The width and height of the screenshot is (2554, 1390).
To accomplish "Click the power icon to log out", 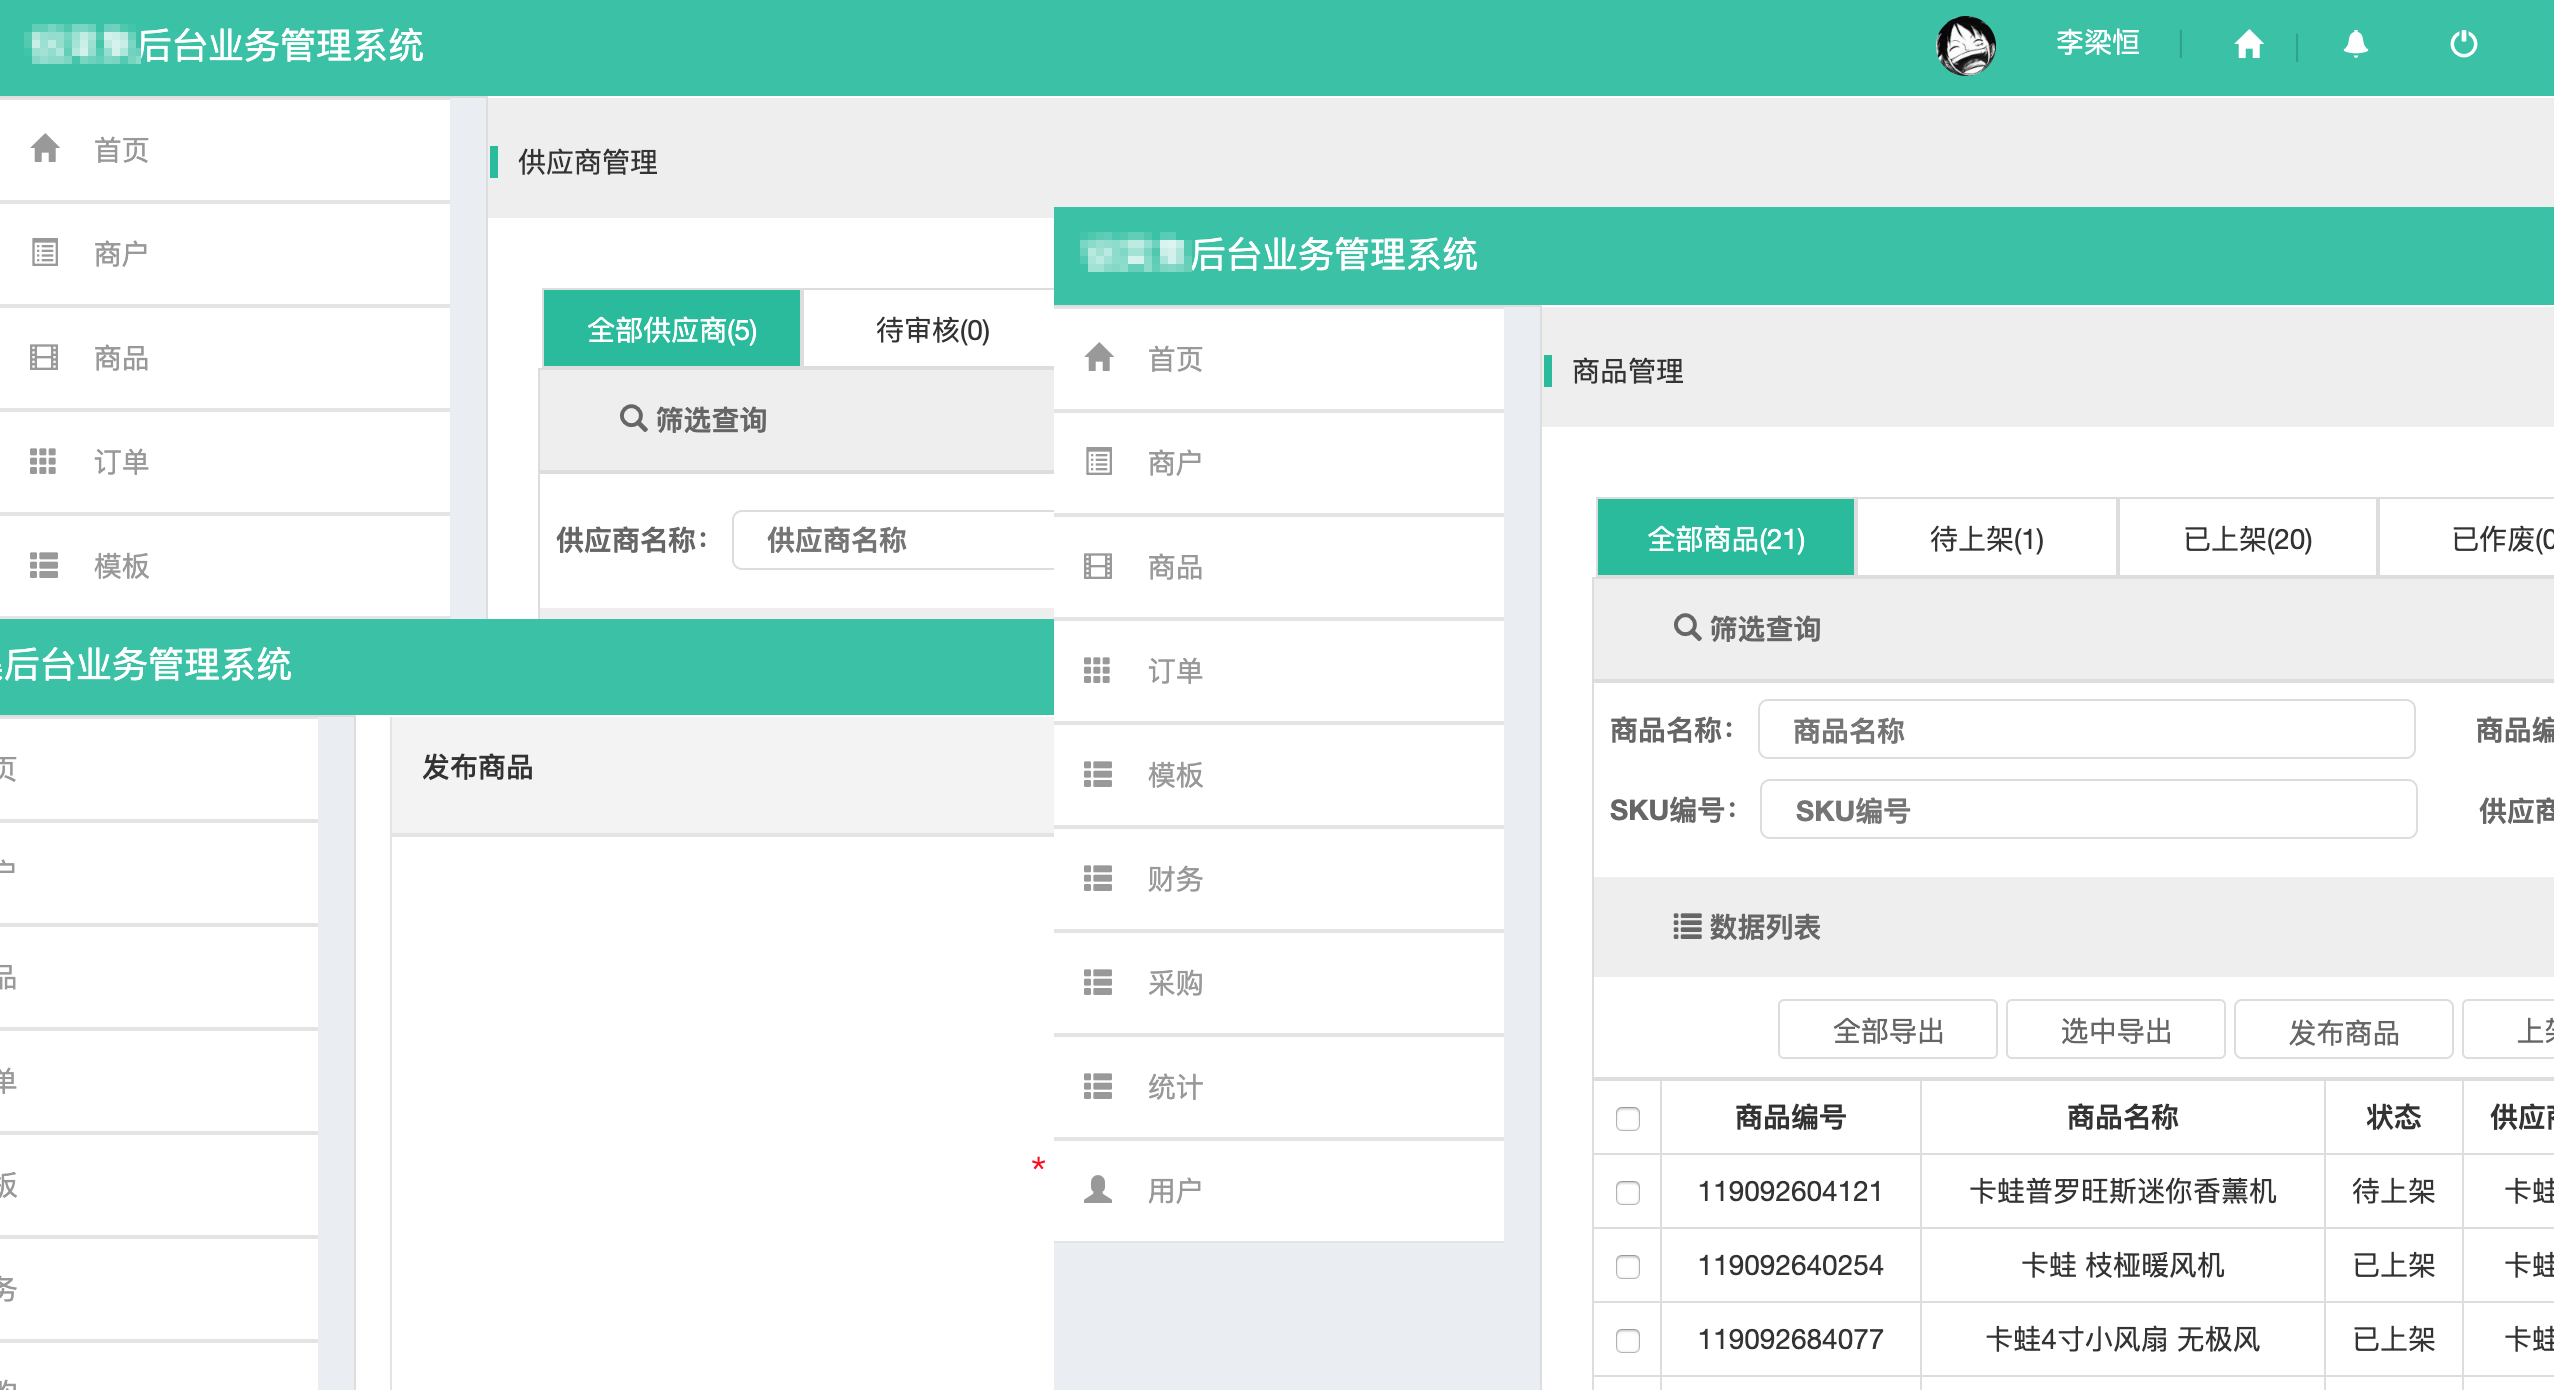I will (2463, 44).
